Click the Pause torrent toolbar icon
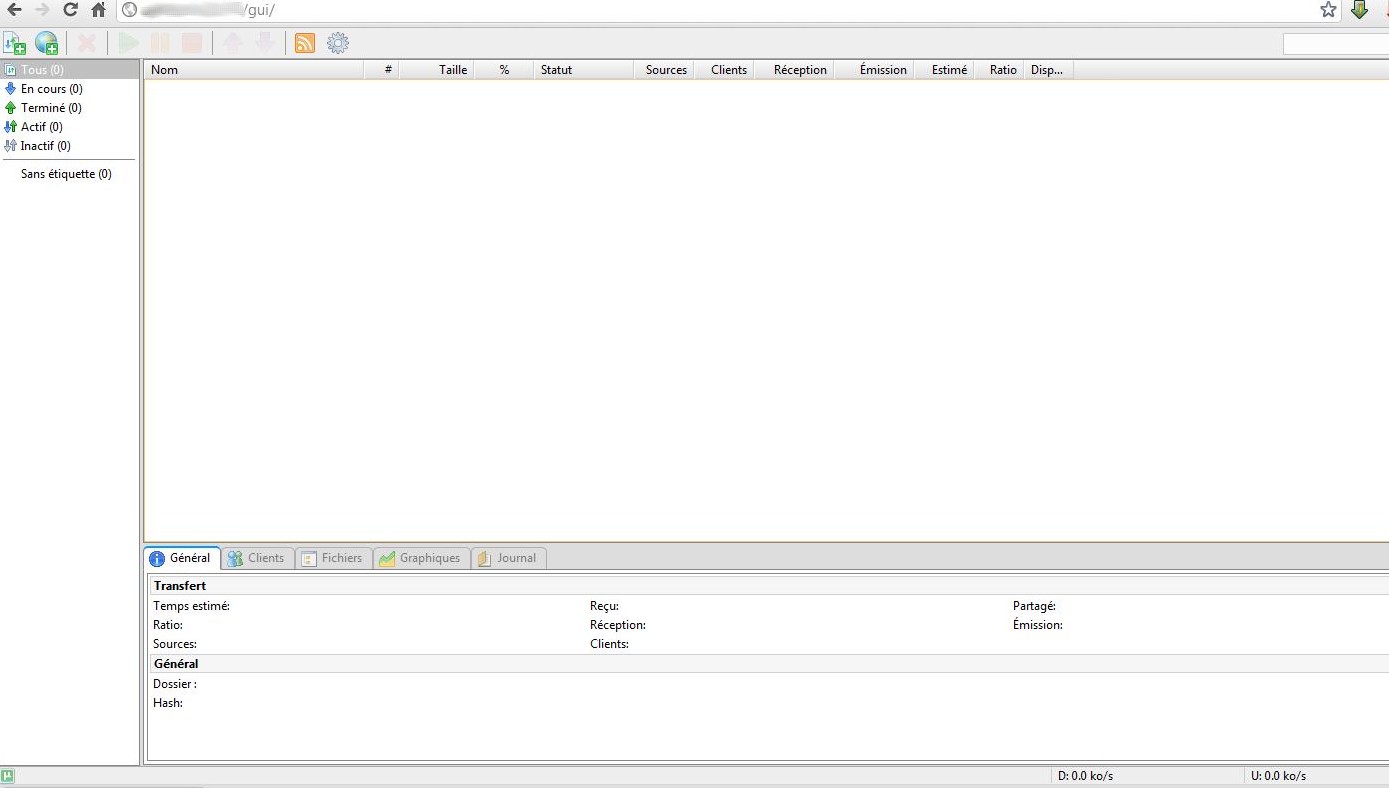This screenshot has height=788, width=1389. [160, 43]
